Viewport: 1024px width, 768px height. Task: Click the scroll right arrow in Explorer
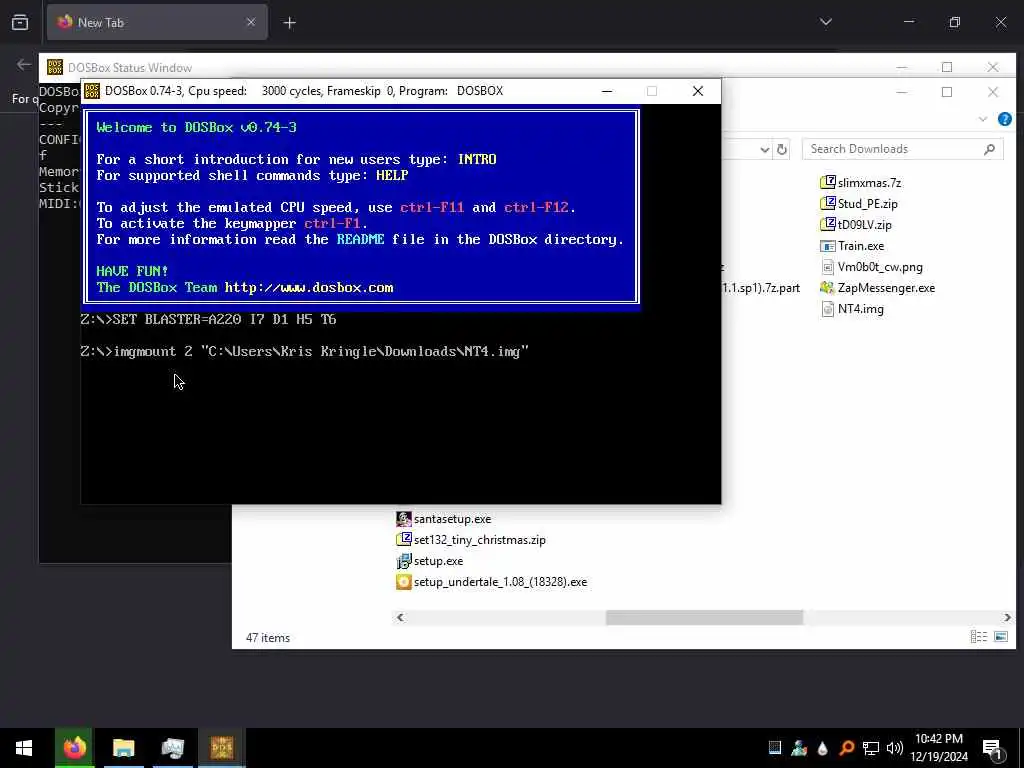[1007, 617]
